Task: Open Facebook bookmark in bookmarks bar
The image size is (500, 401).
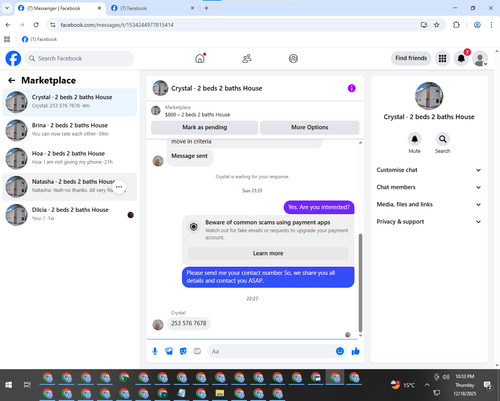Action: pyautogui.click(x=39, y=39)
